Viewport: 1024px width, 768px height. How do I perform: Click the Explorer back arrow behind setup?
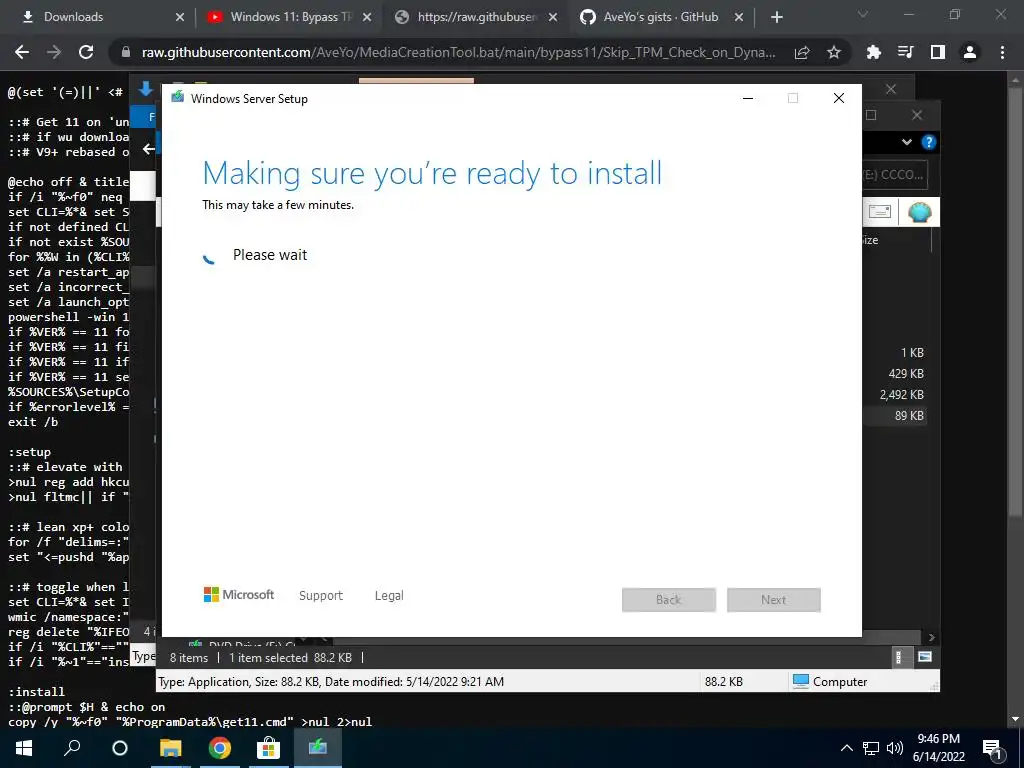tap(148, 150)
